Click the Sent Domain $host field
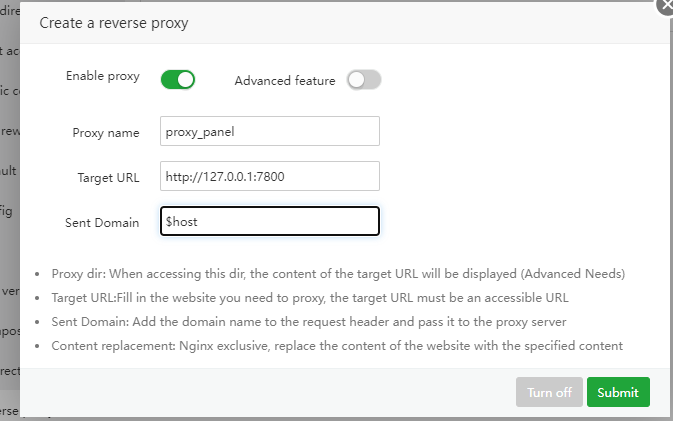The image size is (673, 421). coord(269,221)
